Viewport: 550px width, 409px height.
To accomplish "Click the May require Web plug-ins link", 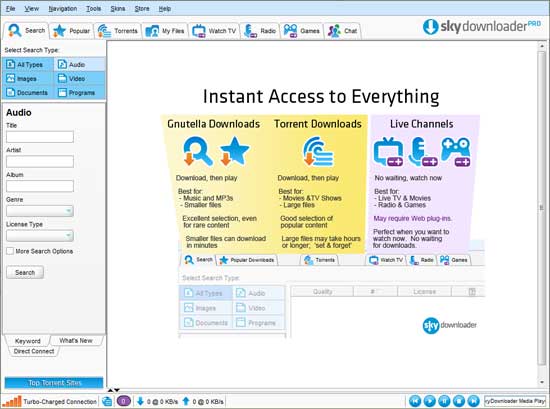I will (412, 218).
